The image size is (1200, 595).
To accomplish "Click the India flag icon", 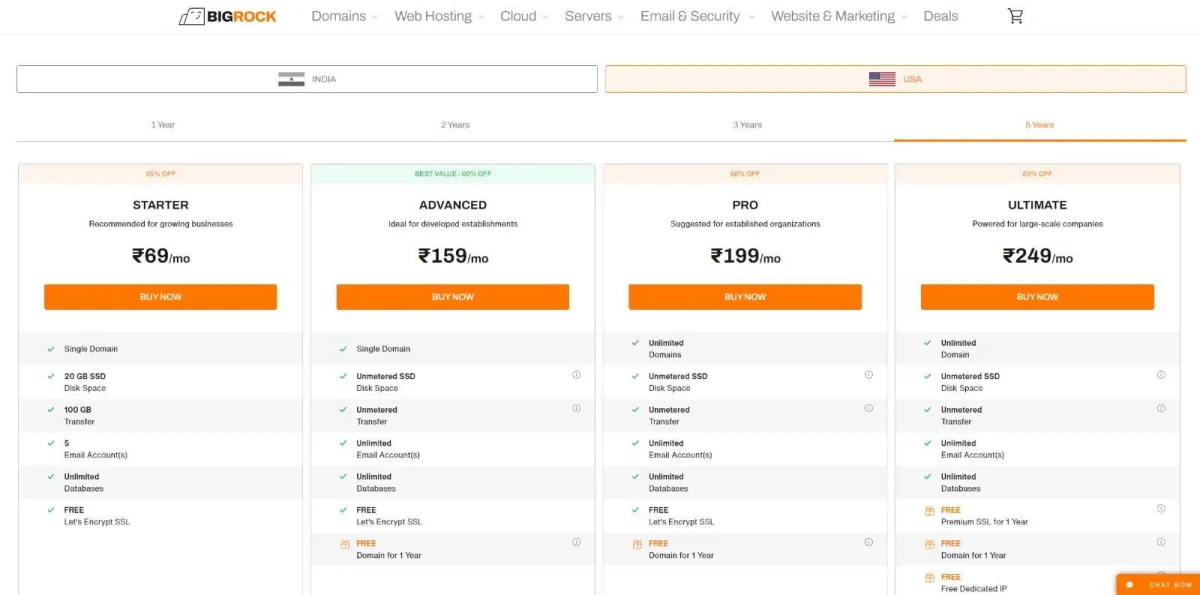I will (x=291, y=79).
